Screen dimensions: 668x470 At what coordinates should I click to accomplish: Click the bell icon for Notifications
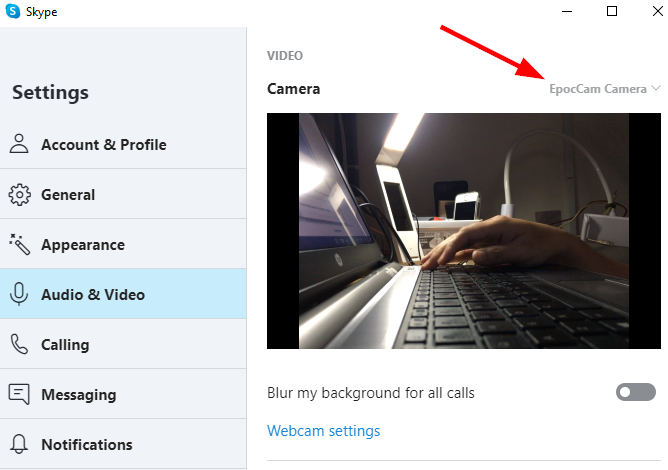pos(19,445)
